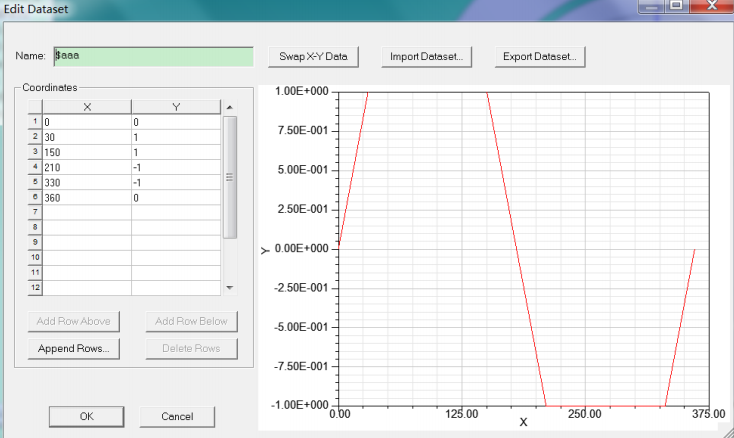This screenshot has height=438, width=734.
Task: Click the X cell in row 1
Action: click(87, 122)
